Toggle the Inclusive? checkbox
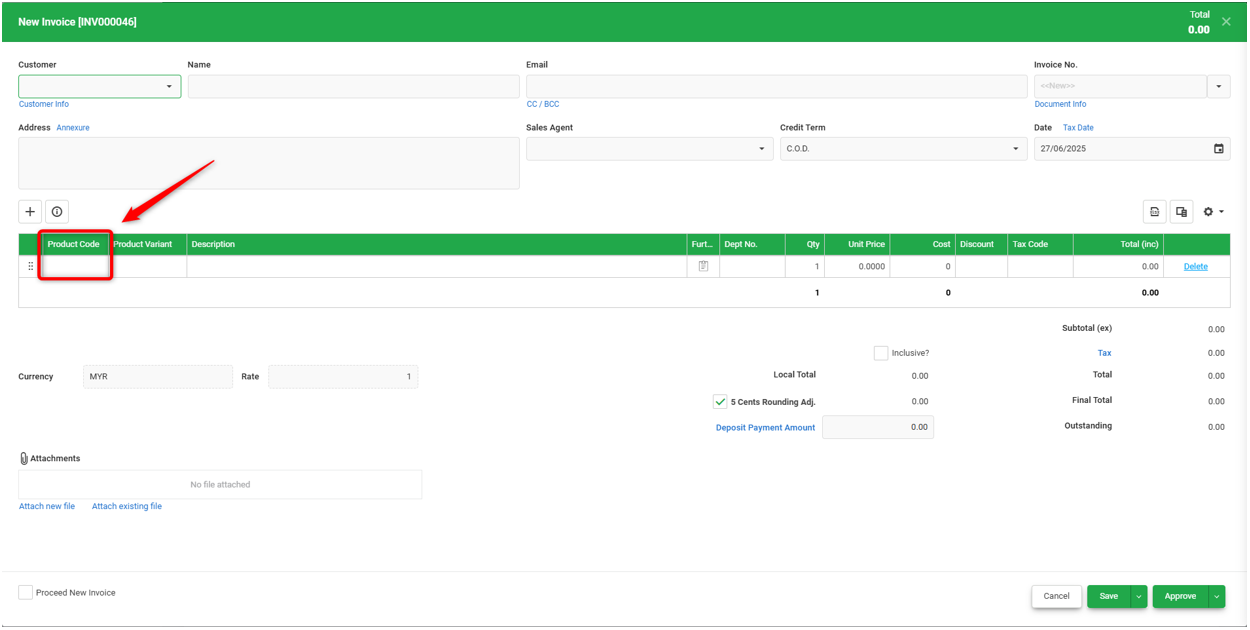 pos(881,353)
